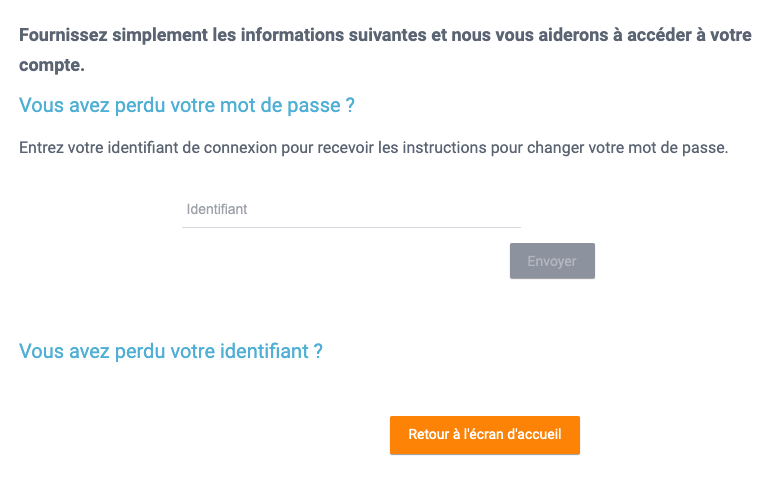Collapse the 'Vous avez perdu votre mot de passe ?' section
Screen dimensions: 774x484
click(x=187, y=105)
